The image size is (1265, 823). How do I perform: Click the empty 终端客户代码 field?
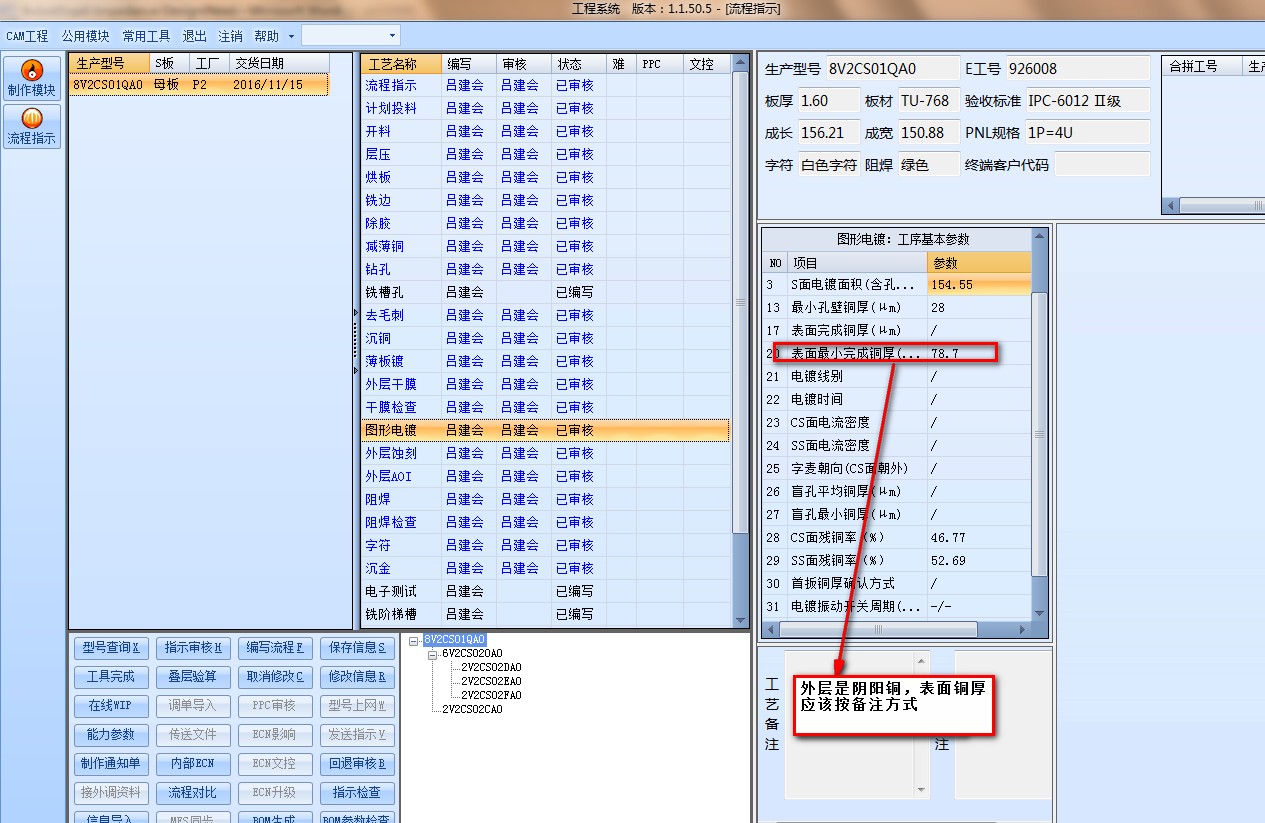point(1102,165)
